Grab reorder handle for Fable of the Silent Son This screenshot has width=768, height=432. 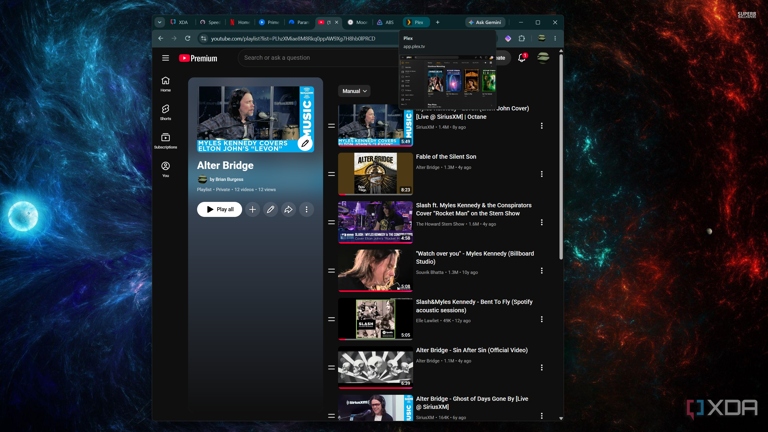coord(332,174)
